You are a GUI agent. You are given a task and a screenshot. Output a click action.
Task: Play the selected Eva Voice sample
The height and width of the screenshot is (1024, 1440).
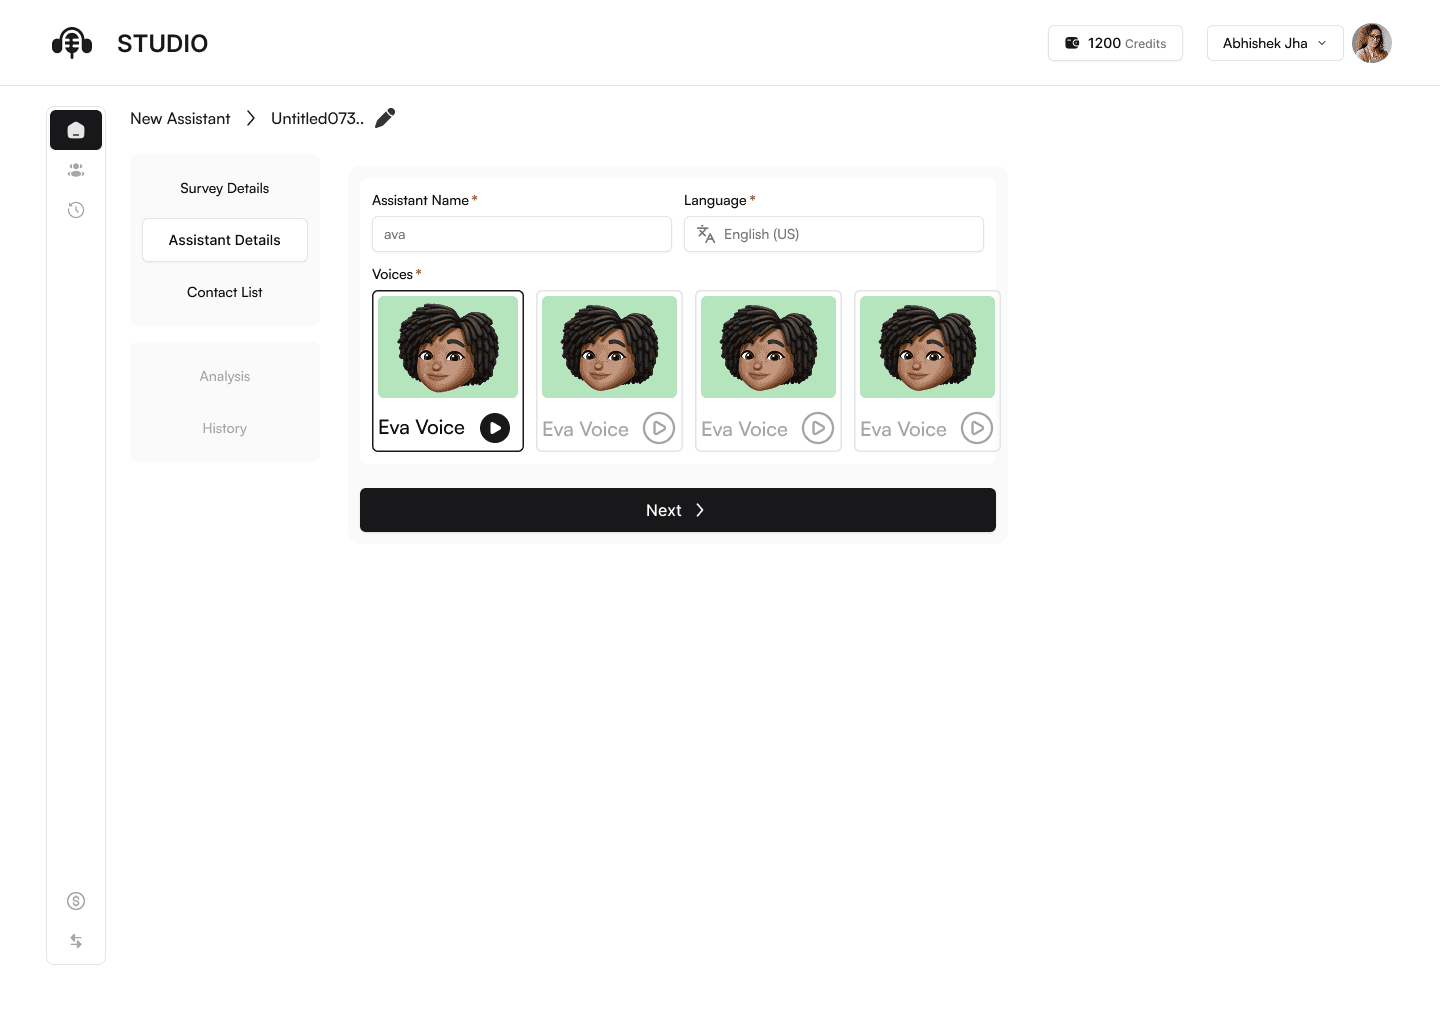495,428
